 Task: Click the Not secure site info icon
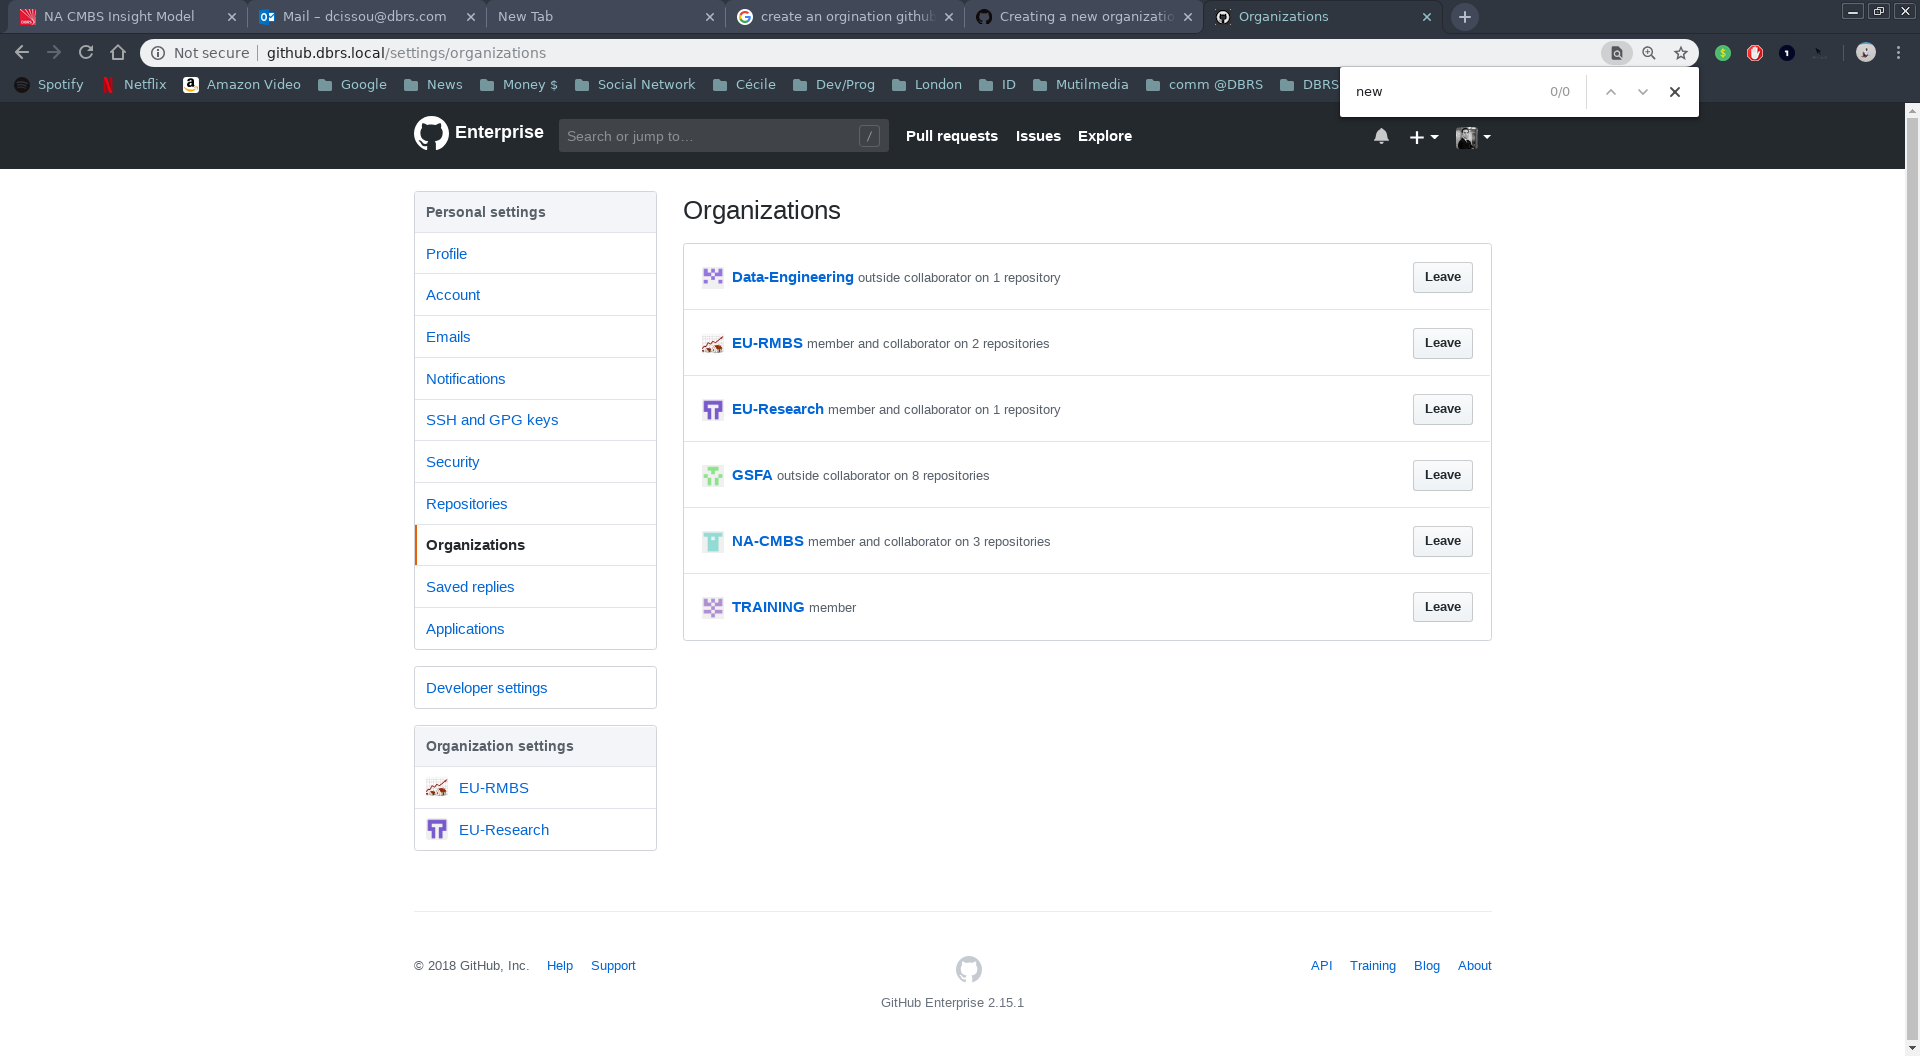pos(158,53)
